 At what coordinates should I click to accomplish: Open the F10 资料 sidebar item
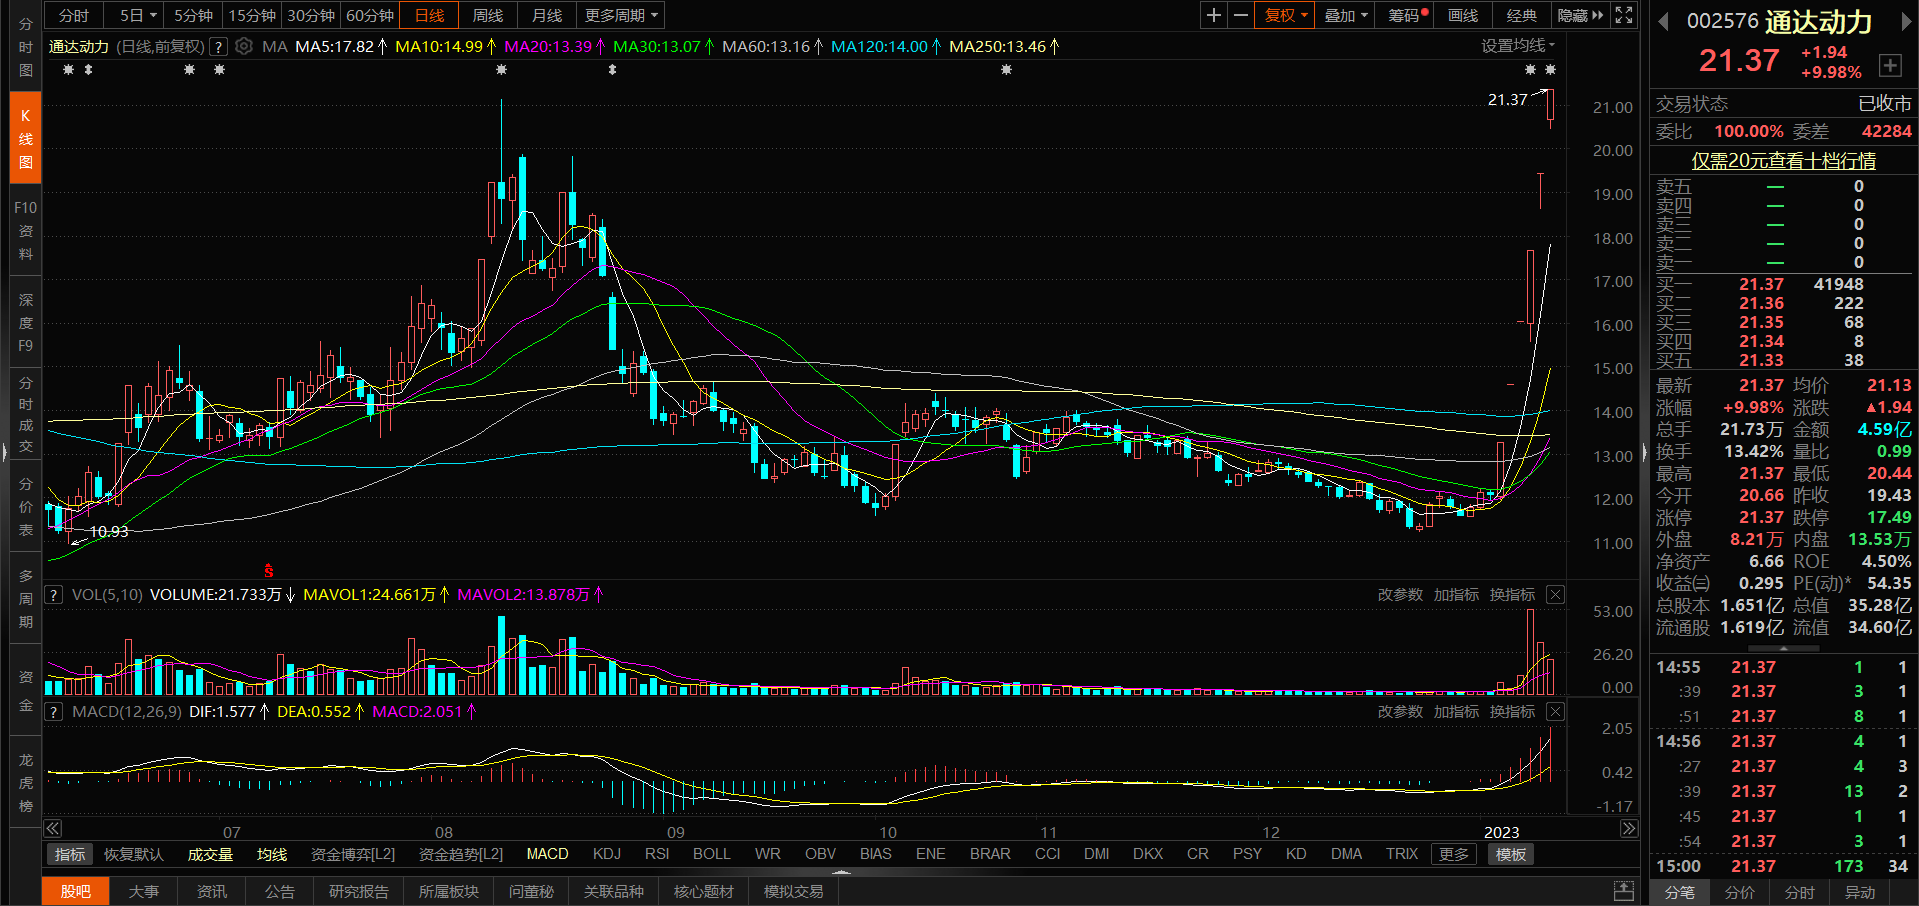pos(25,230)
